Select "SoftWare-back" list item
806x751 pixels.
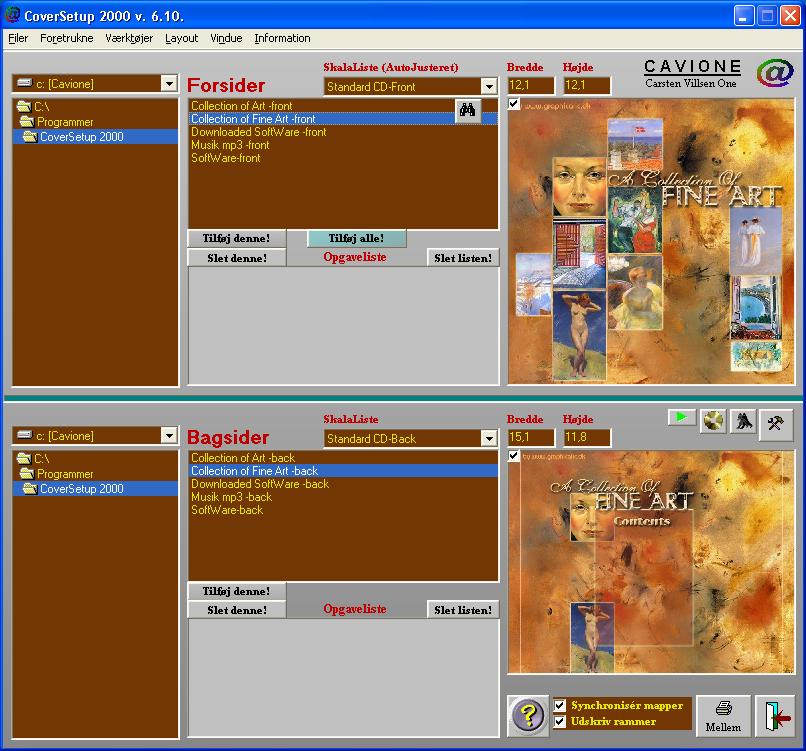[343, 510]
